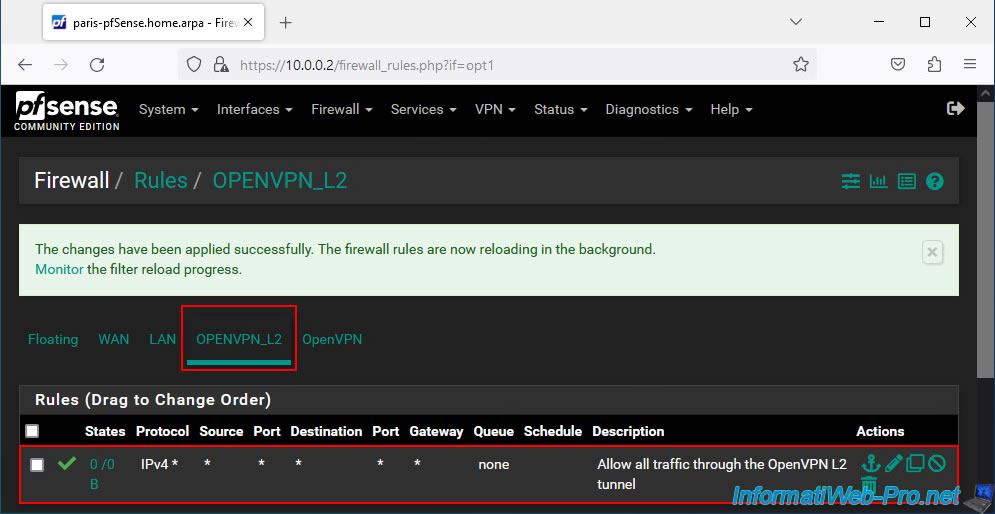Close the paris-pfSense browser tab
This screenshot has width=995, height=514.
click(247, 22)
